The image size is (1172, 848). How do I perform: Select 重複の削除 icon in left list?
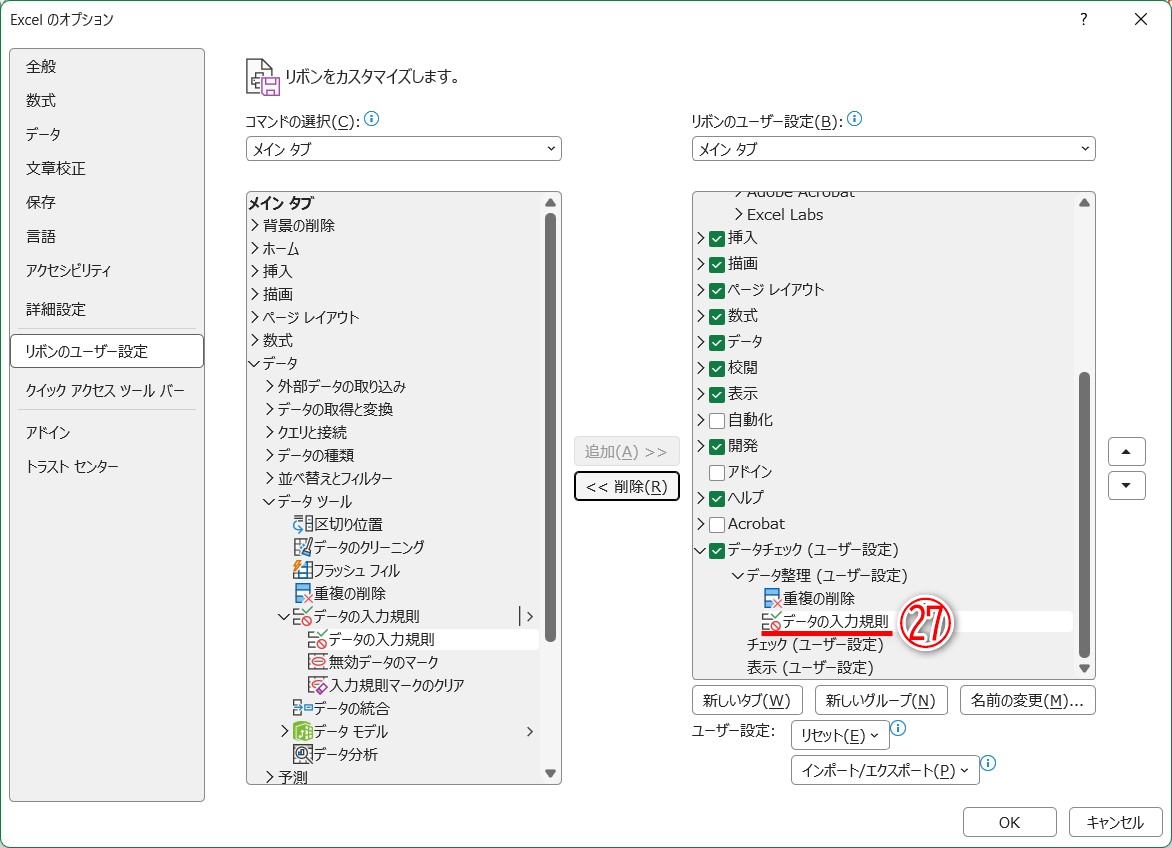[x=303, y=593]
